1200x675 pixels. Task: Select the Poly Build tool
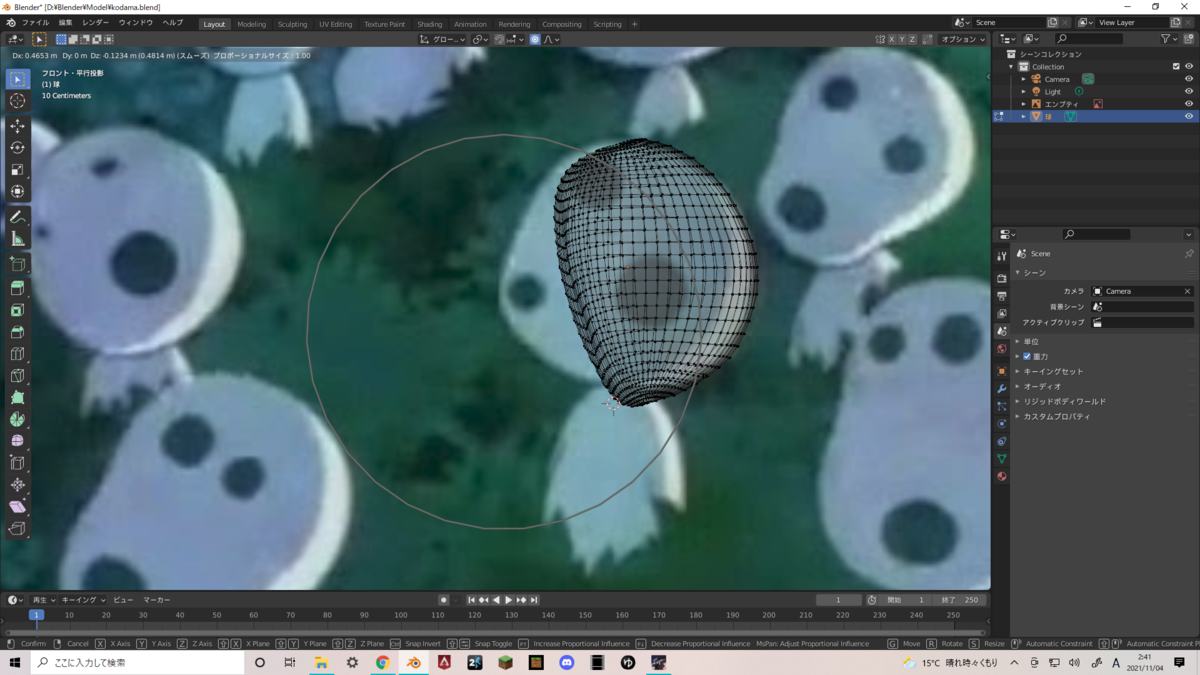17,398
